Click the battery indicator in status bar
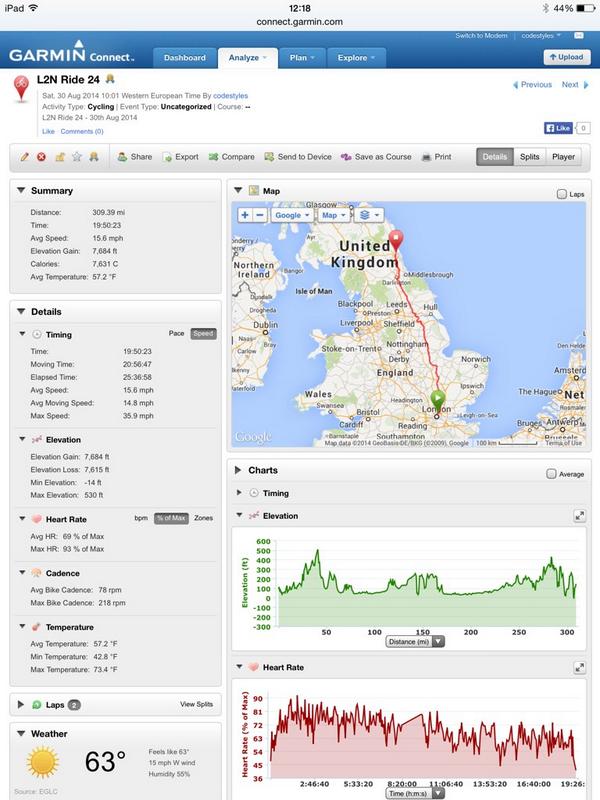600x800 pixels. (x=585, y=8)
